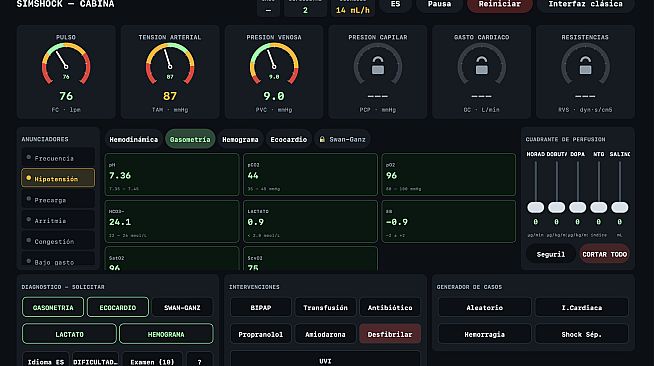Open the ES language selector in header
The image size is (654, 366).
tap(395, 5)
